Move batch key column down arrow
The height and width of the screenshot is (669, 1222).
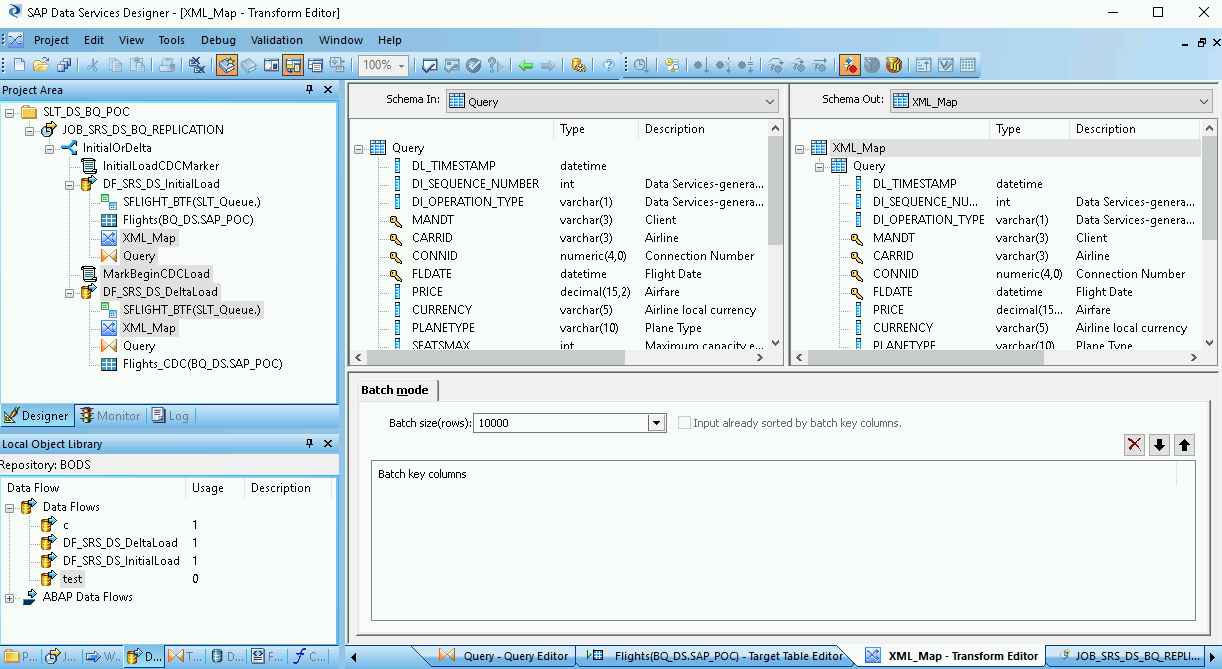[x=1159, y=445]
